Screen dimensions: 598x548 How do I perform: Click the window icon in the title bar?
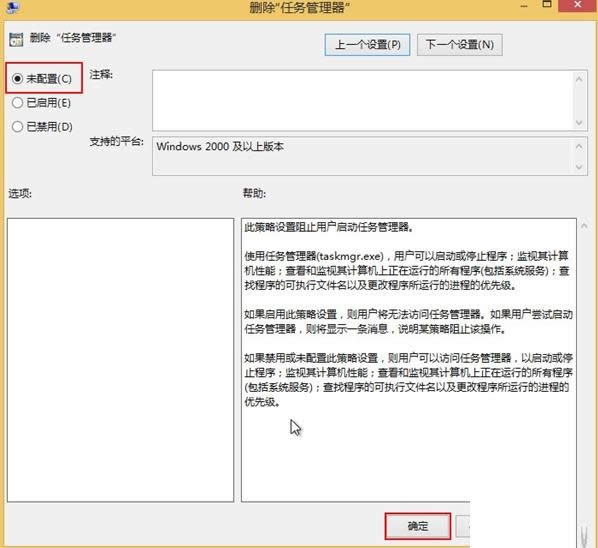pos(13,6)
